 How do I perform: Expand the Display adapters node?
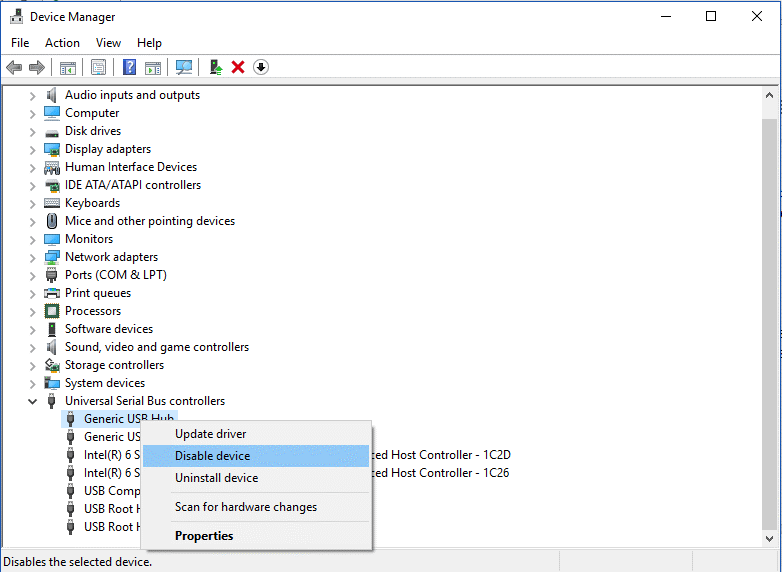(33, 149)
